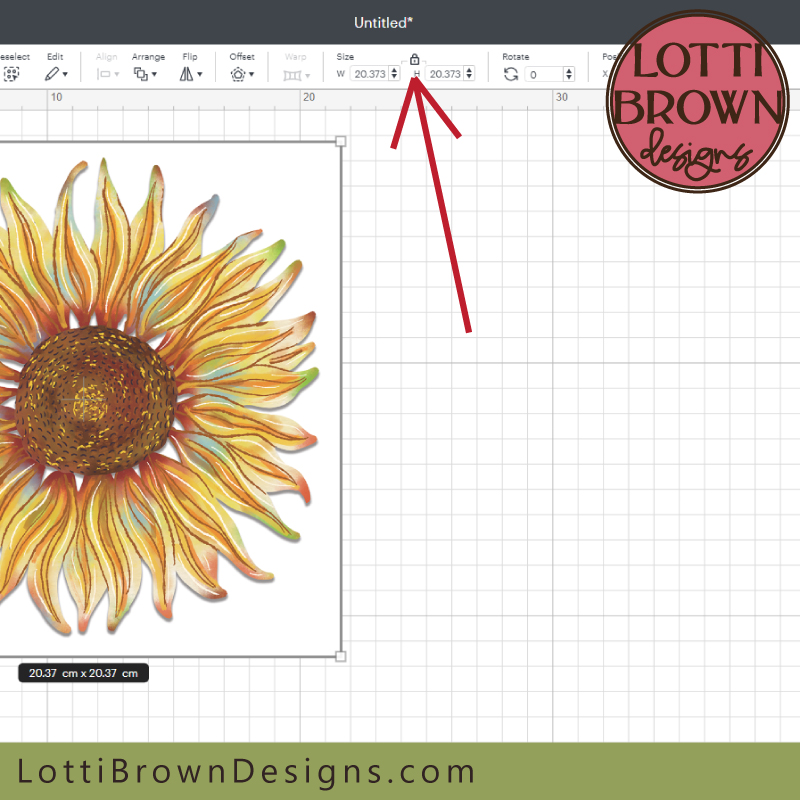The height and width of the screenshot is (800, 800).
Task: Click the height stepper arrows
Action: coord(469,73)
